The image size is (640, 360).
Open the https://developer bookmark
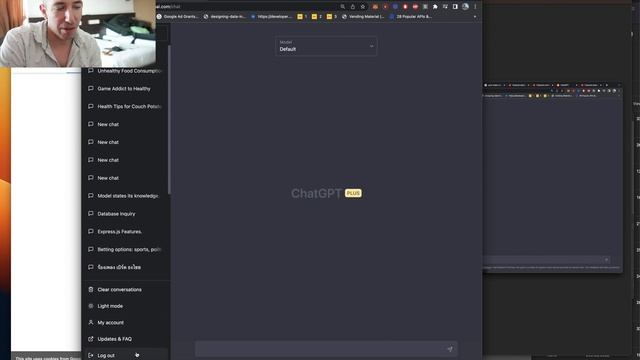pos(271,17)
